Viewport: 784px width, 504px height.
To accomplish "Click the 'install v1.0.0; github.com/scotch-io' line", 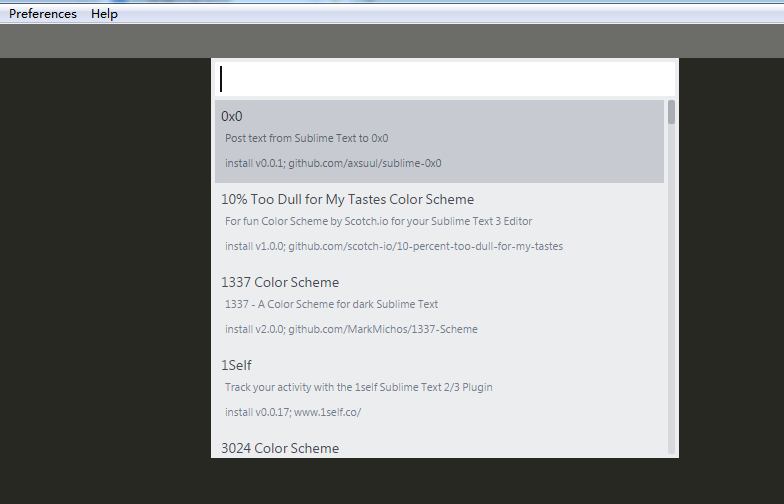I will 394,246.
